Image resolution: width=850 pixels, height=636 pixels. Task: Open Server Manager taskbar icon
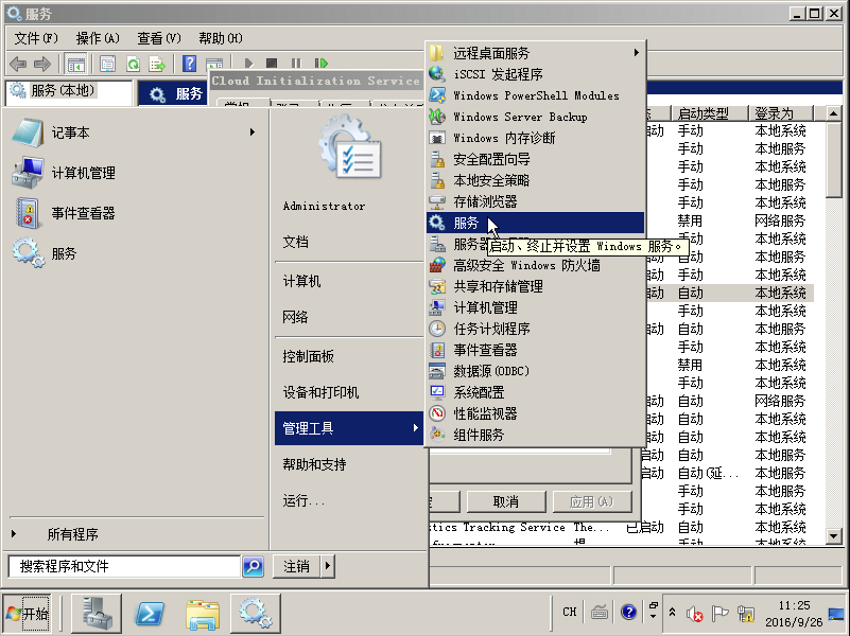click(98, 613)
